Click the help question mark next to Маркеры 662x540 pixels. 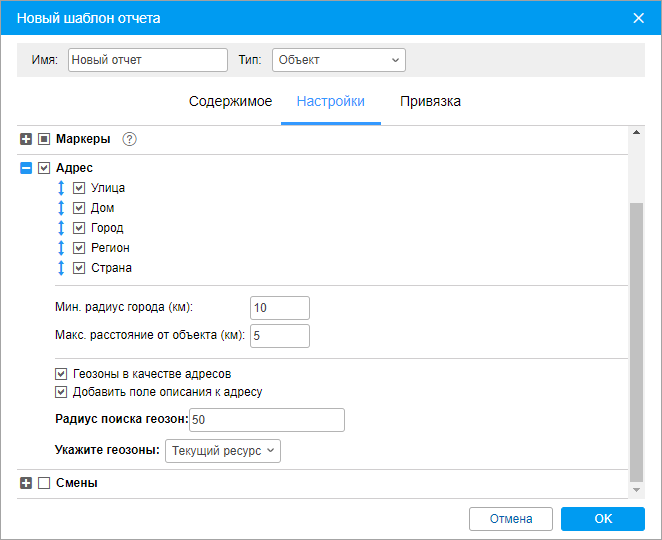coord(129,140)
